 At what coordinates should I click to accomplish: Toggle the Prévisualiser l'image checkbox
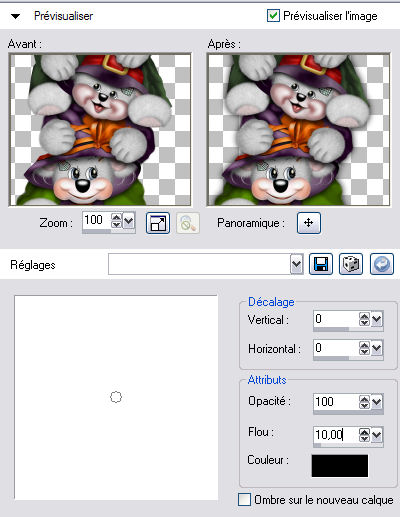273,16
